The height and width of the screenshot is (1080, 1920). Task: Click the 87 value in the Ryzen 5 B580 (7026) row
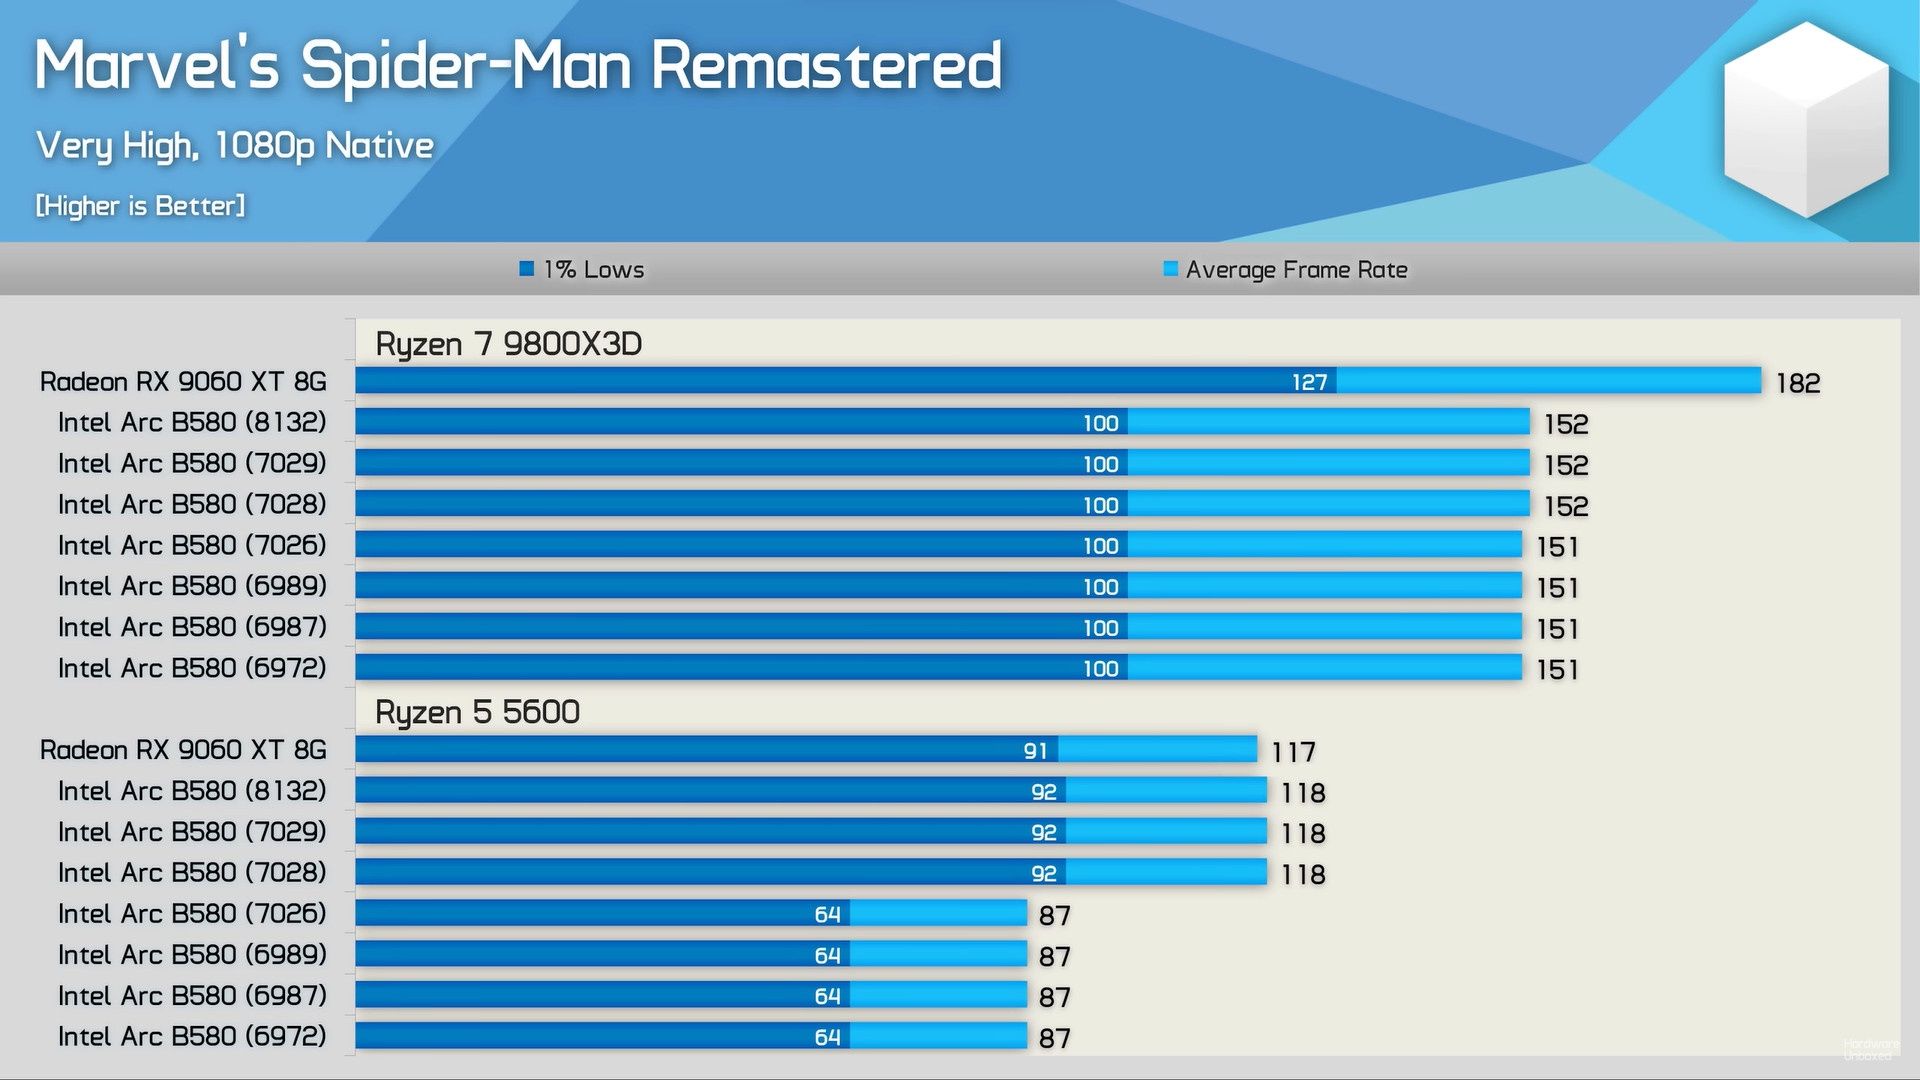[1055, 916]
